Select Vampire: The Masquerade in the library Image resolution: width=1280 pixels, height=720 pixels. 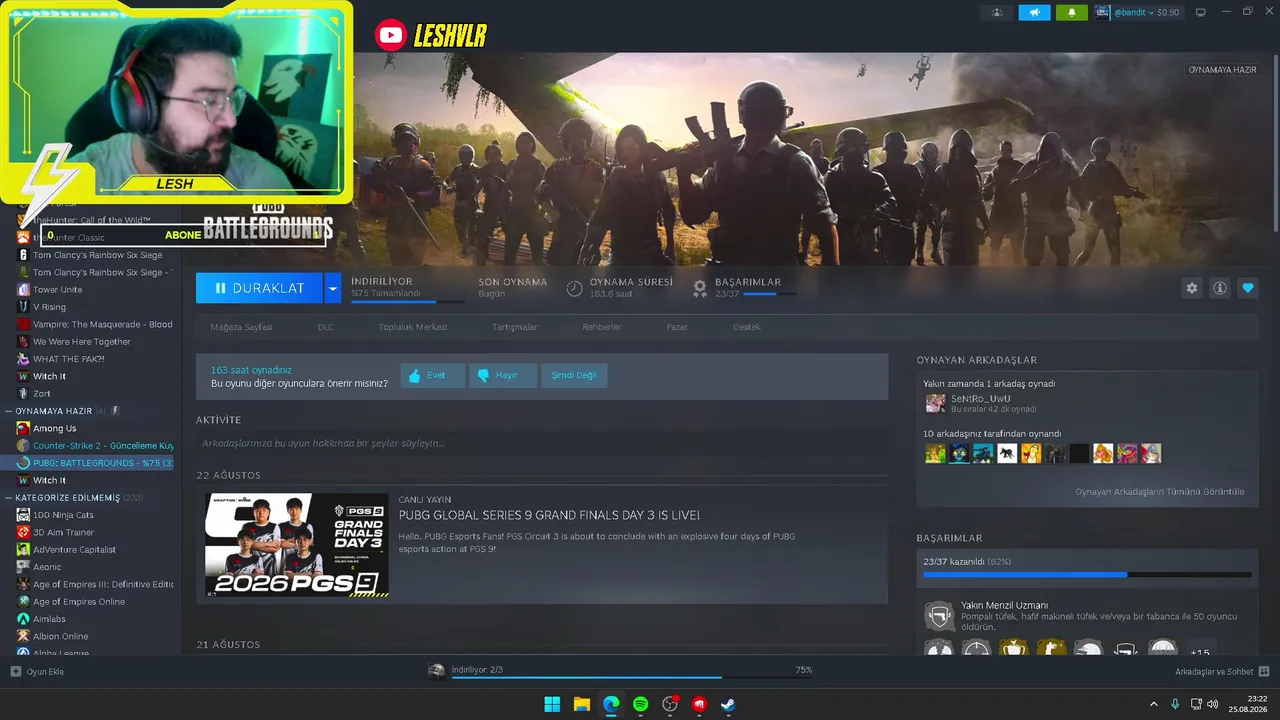pyautogui.click(x=102, y=324)
